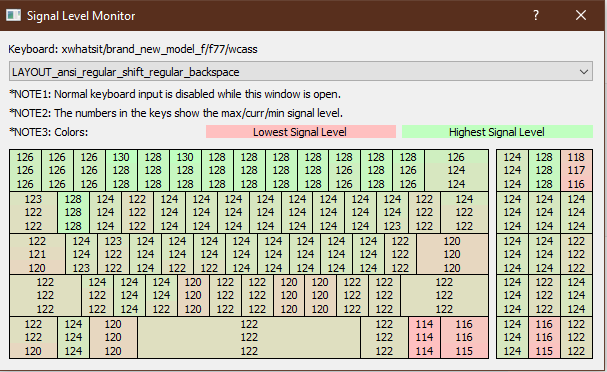Screen dimensions: 607x372
Task: Select the bright green 128/128/128 key in second row
Action: coord(73,212)
